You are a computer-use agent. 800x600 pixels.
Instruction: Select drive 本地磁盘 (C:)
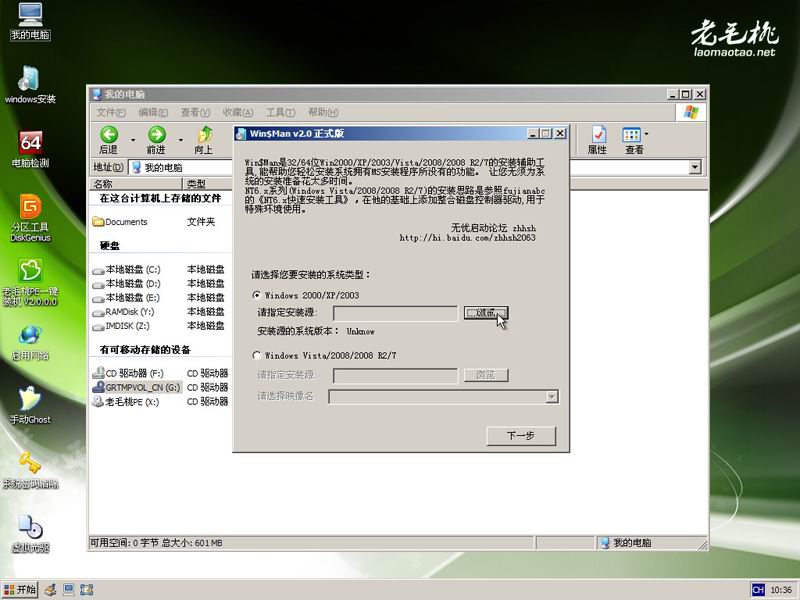[x=127, y=269]
